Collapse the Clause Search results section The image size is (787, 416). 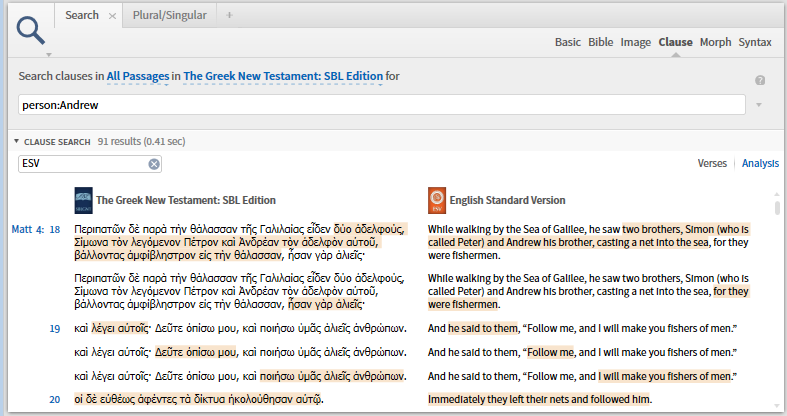pyautogui.click(x=17, y=142)
